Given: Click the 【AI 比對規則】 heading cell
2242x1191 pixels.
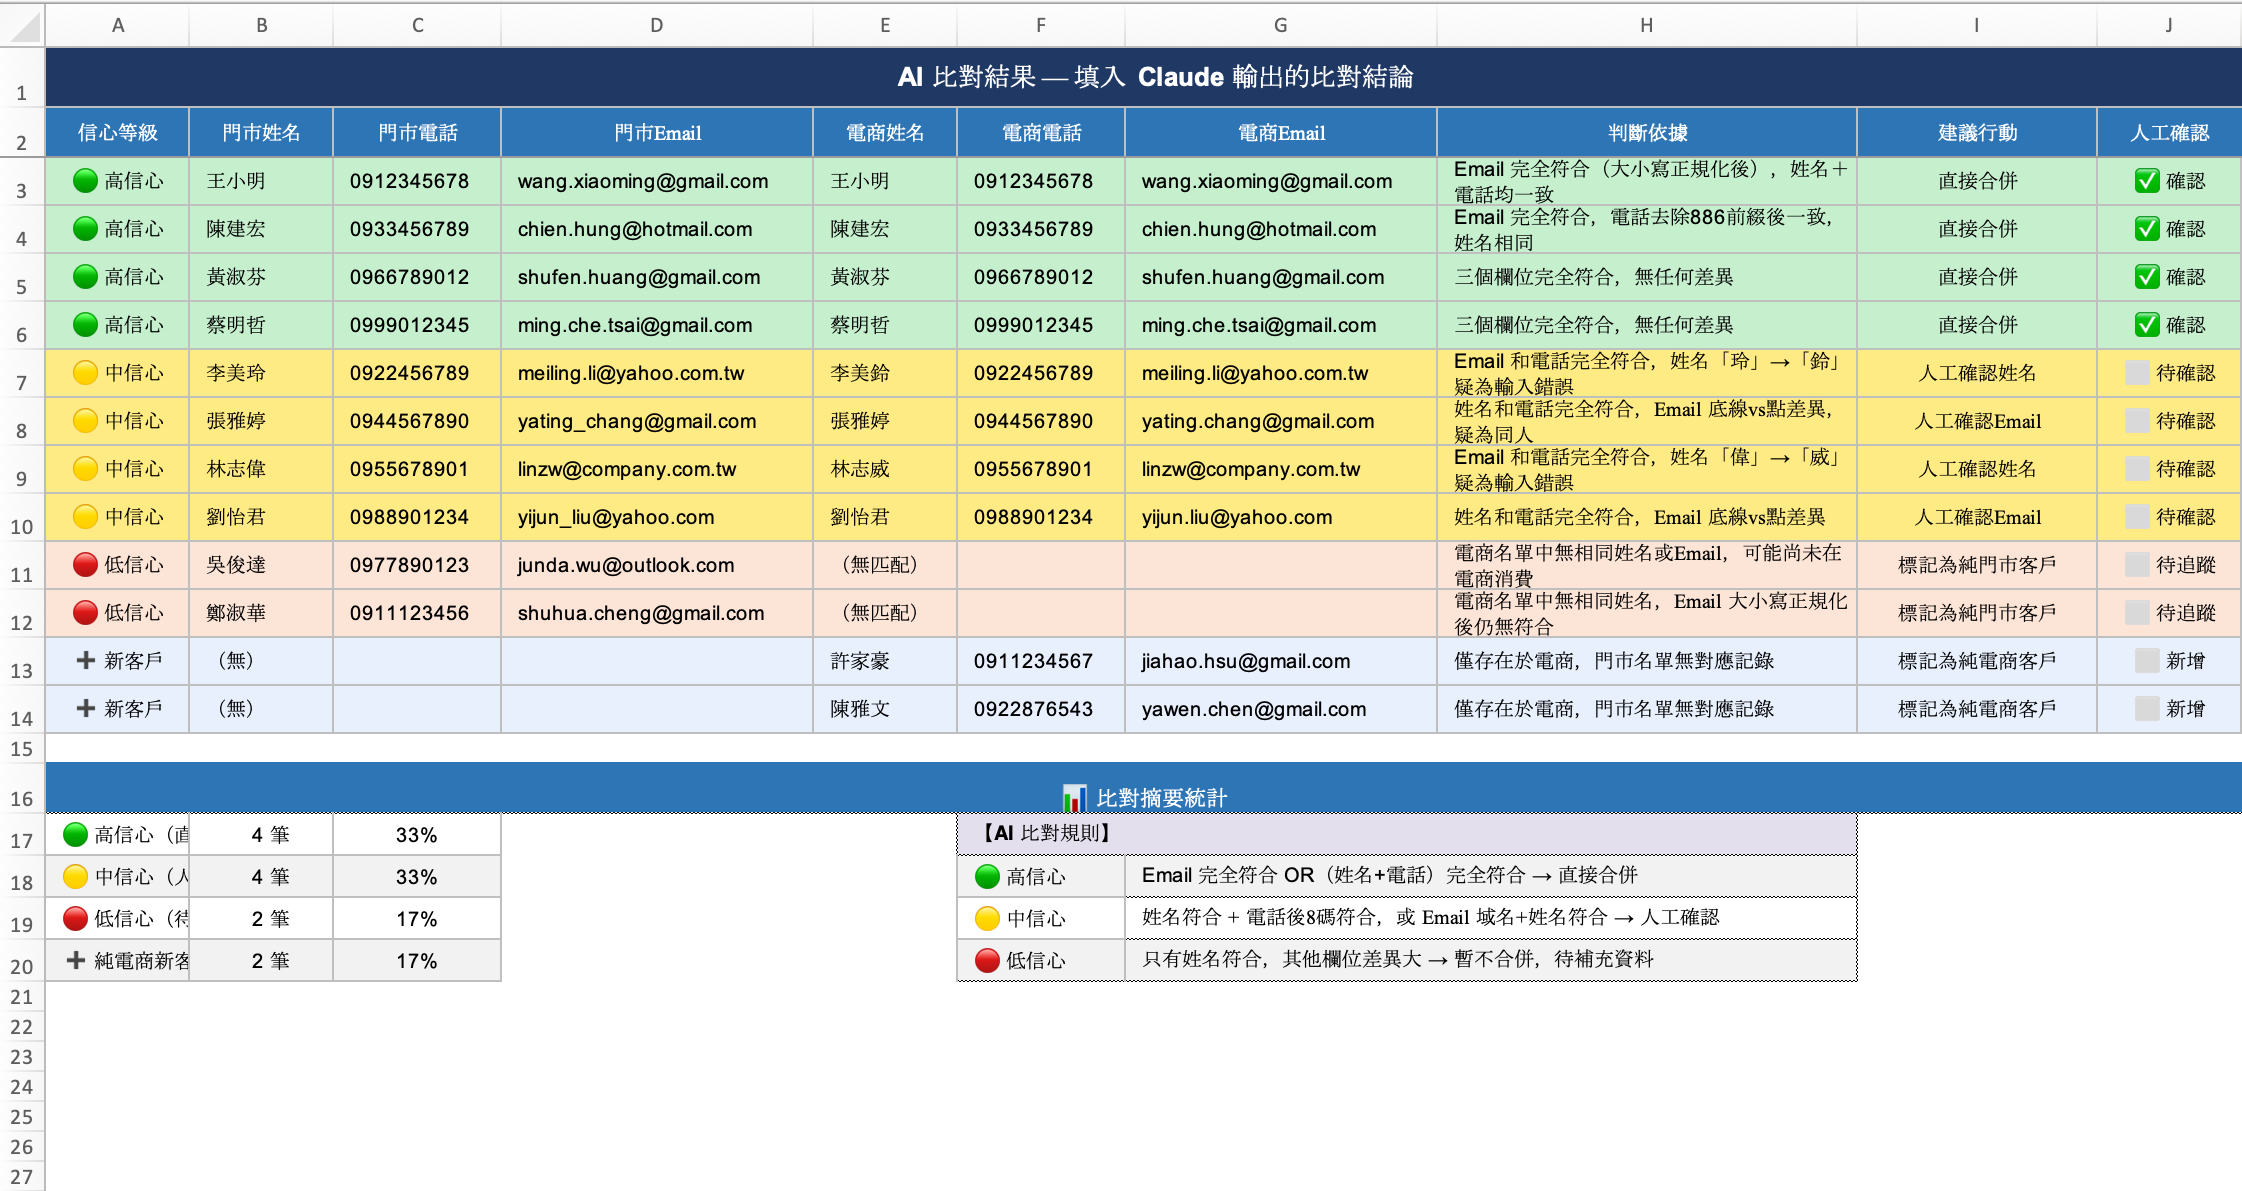Looking at the screenshot, I should pos(1407,834).
